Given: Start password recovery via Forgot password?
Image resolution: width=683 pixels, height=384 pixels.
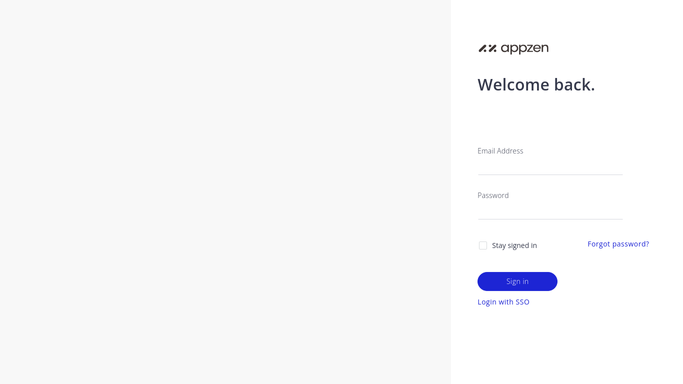Looking at the screenshot, I should pyautogui.click(x=618, y=244).
